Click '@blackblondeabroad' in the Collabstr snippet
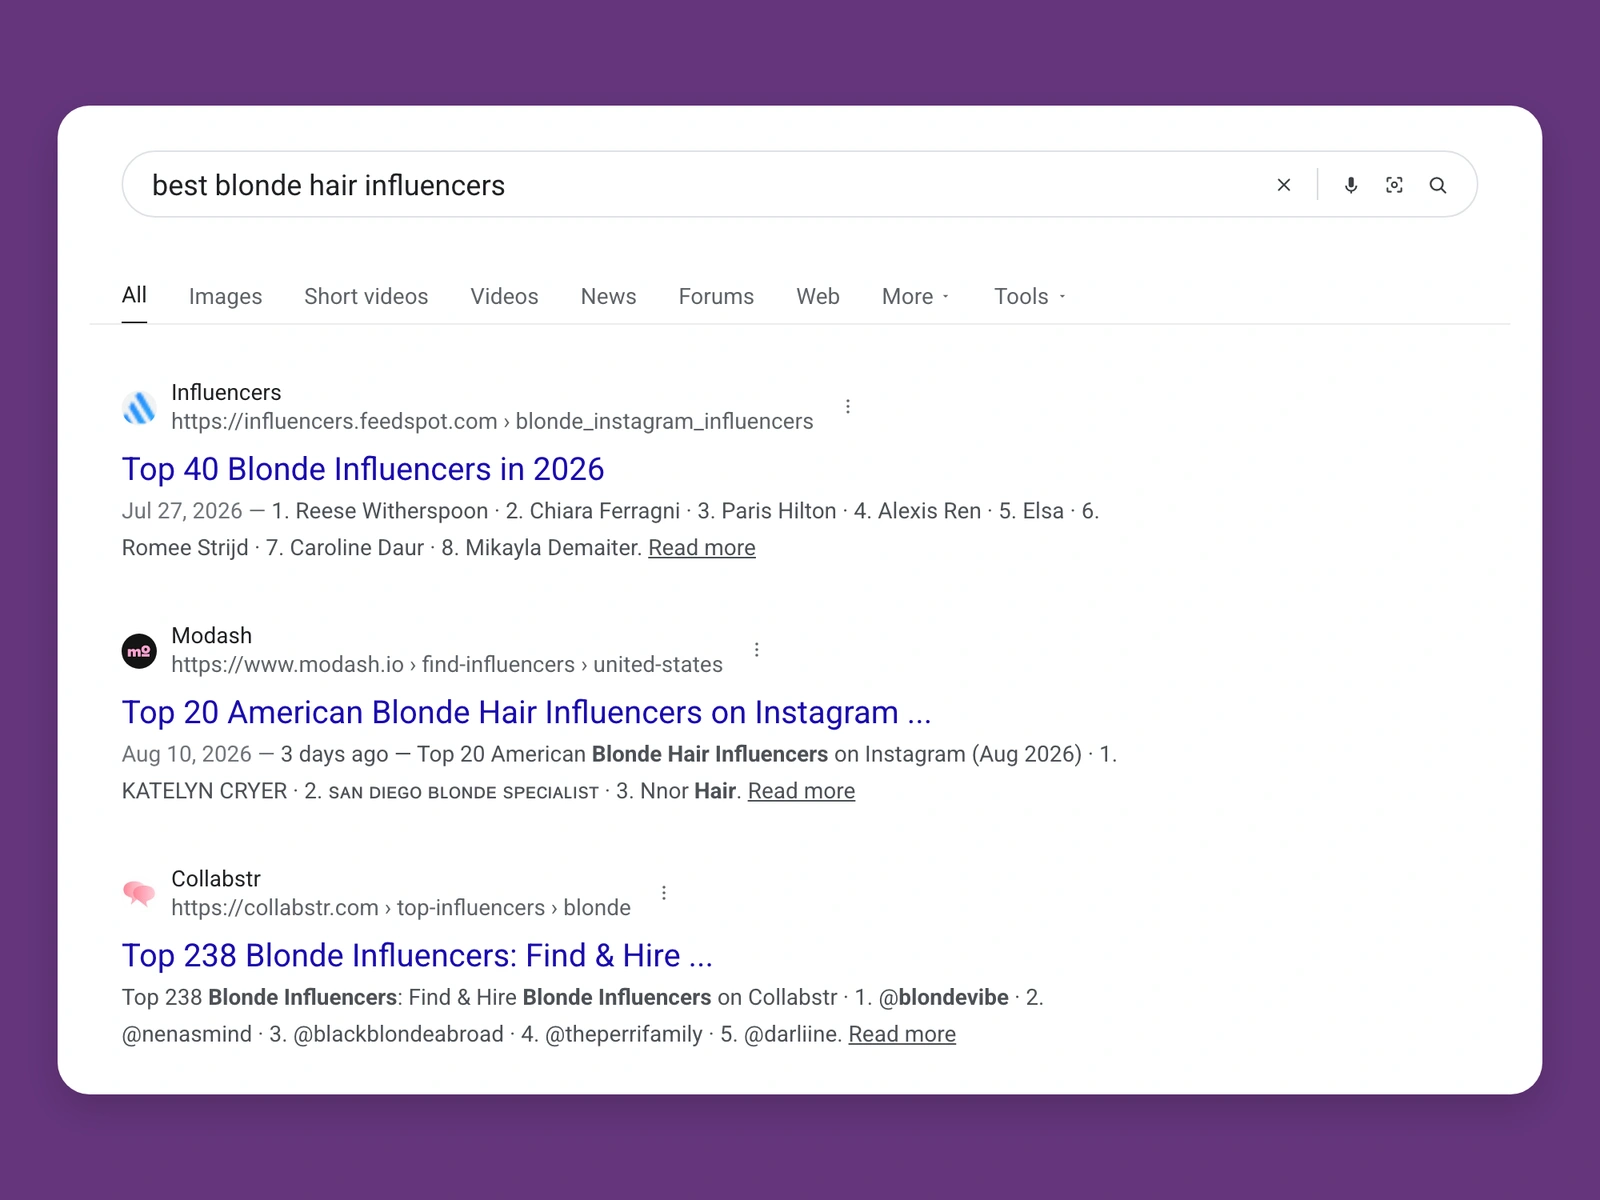 pyautogui.click(x=398, y=1034)
